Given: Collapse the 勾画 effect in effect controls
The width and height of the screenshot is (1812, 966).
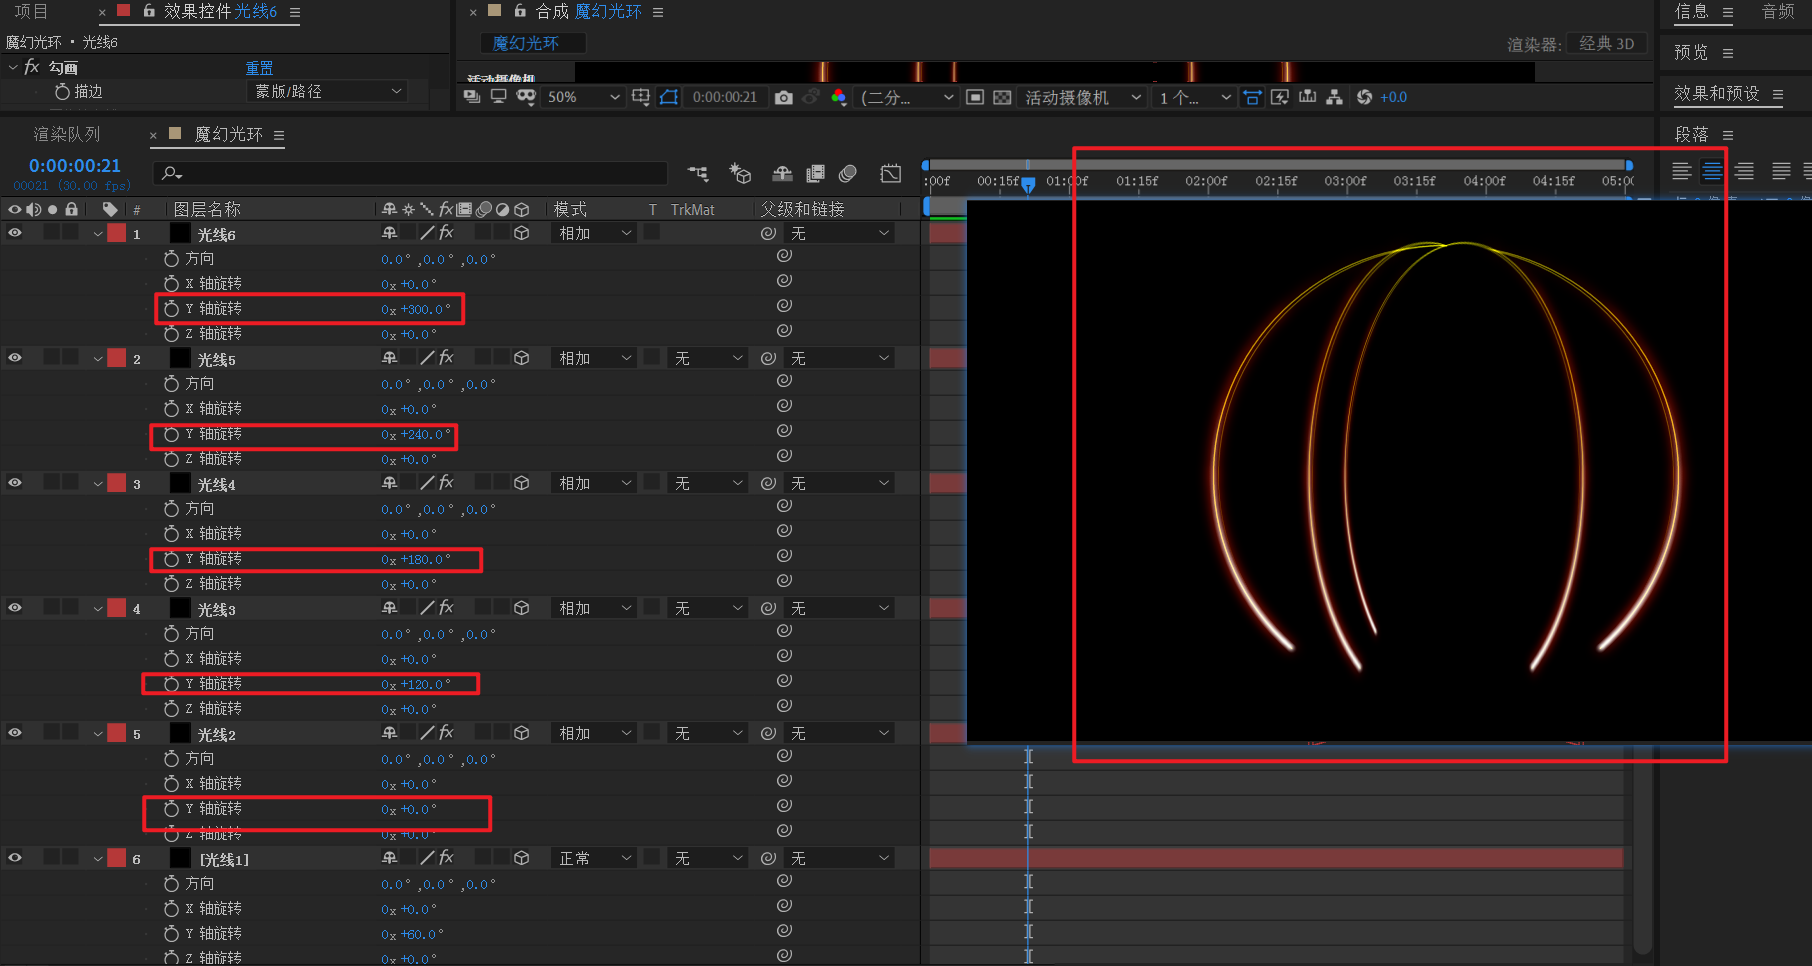Looking at the screenshot, I should point(13,67).
